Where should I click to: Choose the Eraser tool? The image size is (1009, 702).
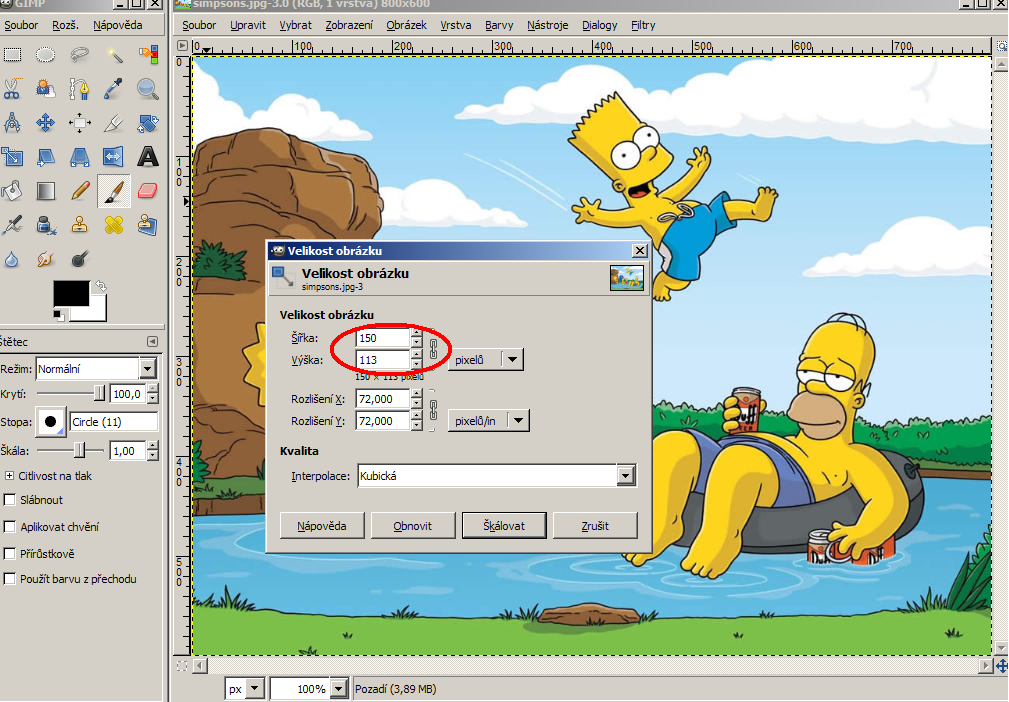pyautogui.click(x=148, y=190)
